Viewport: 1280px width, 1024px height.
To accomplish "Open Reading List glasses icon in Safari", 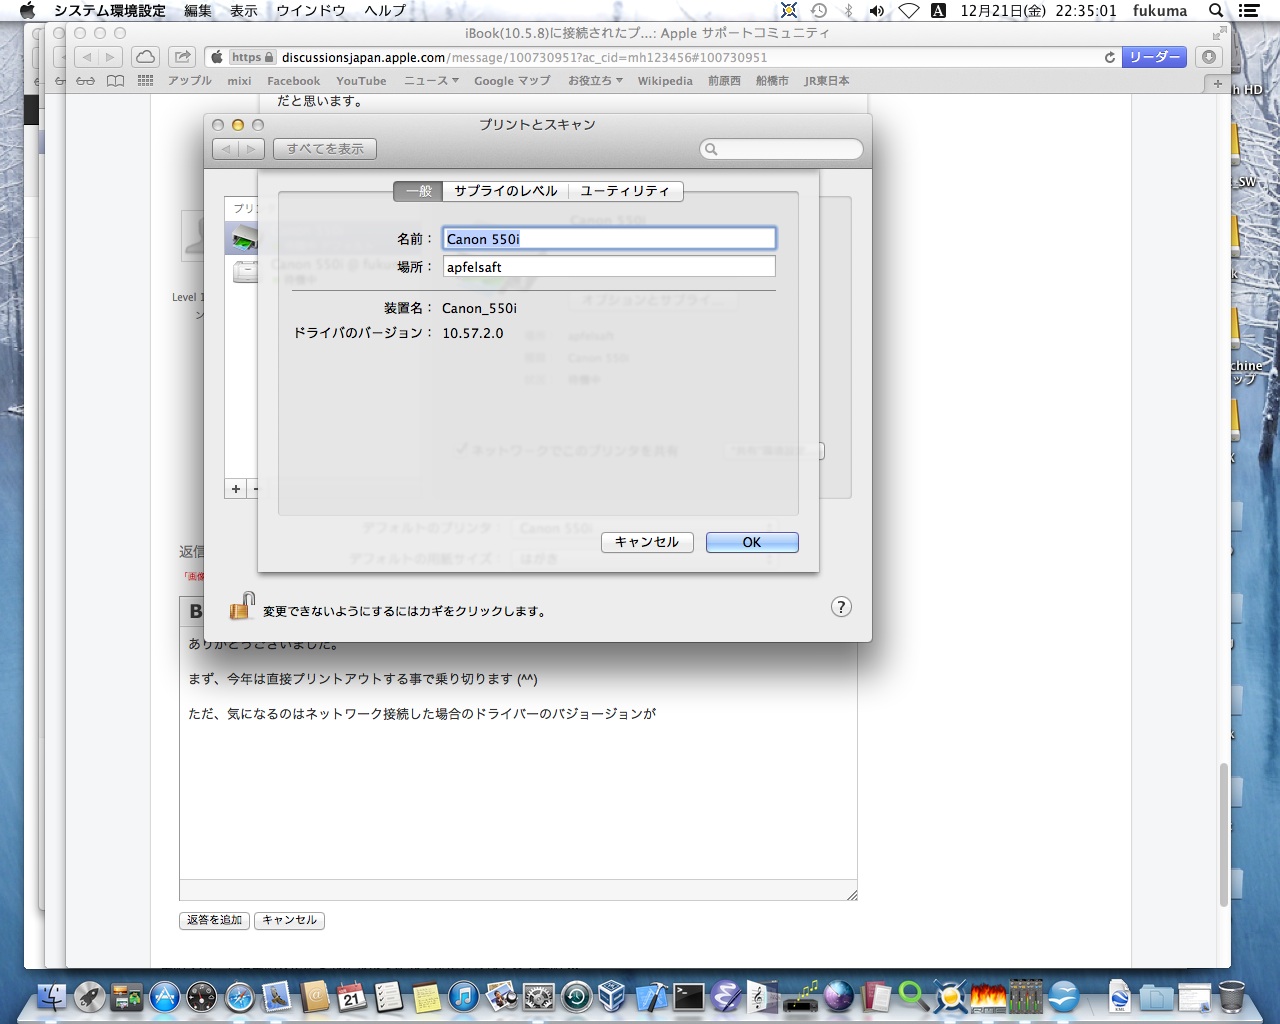I will pos(86,81).
